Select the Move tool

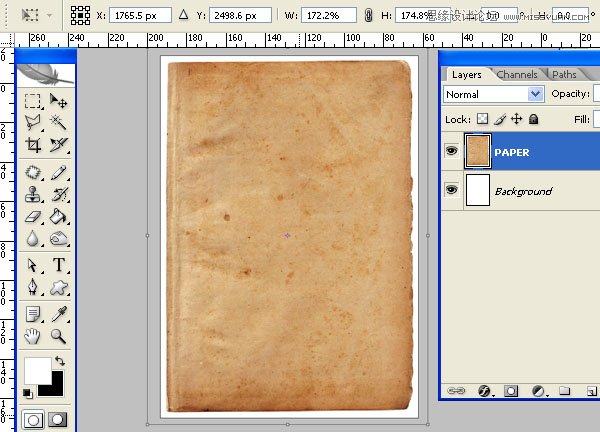[59, 102]
